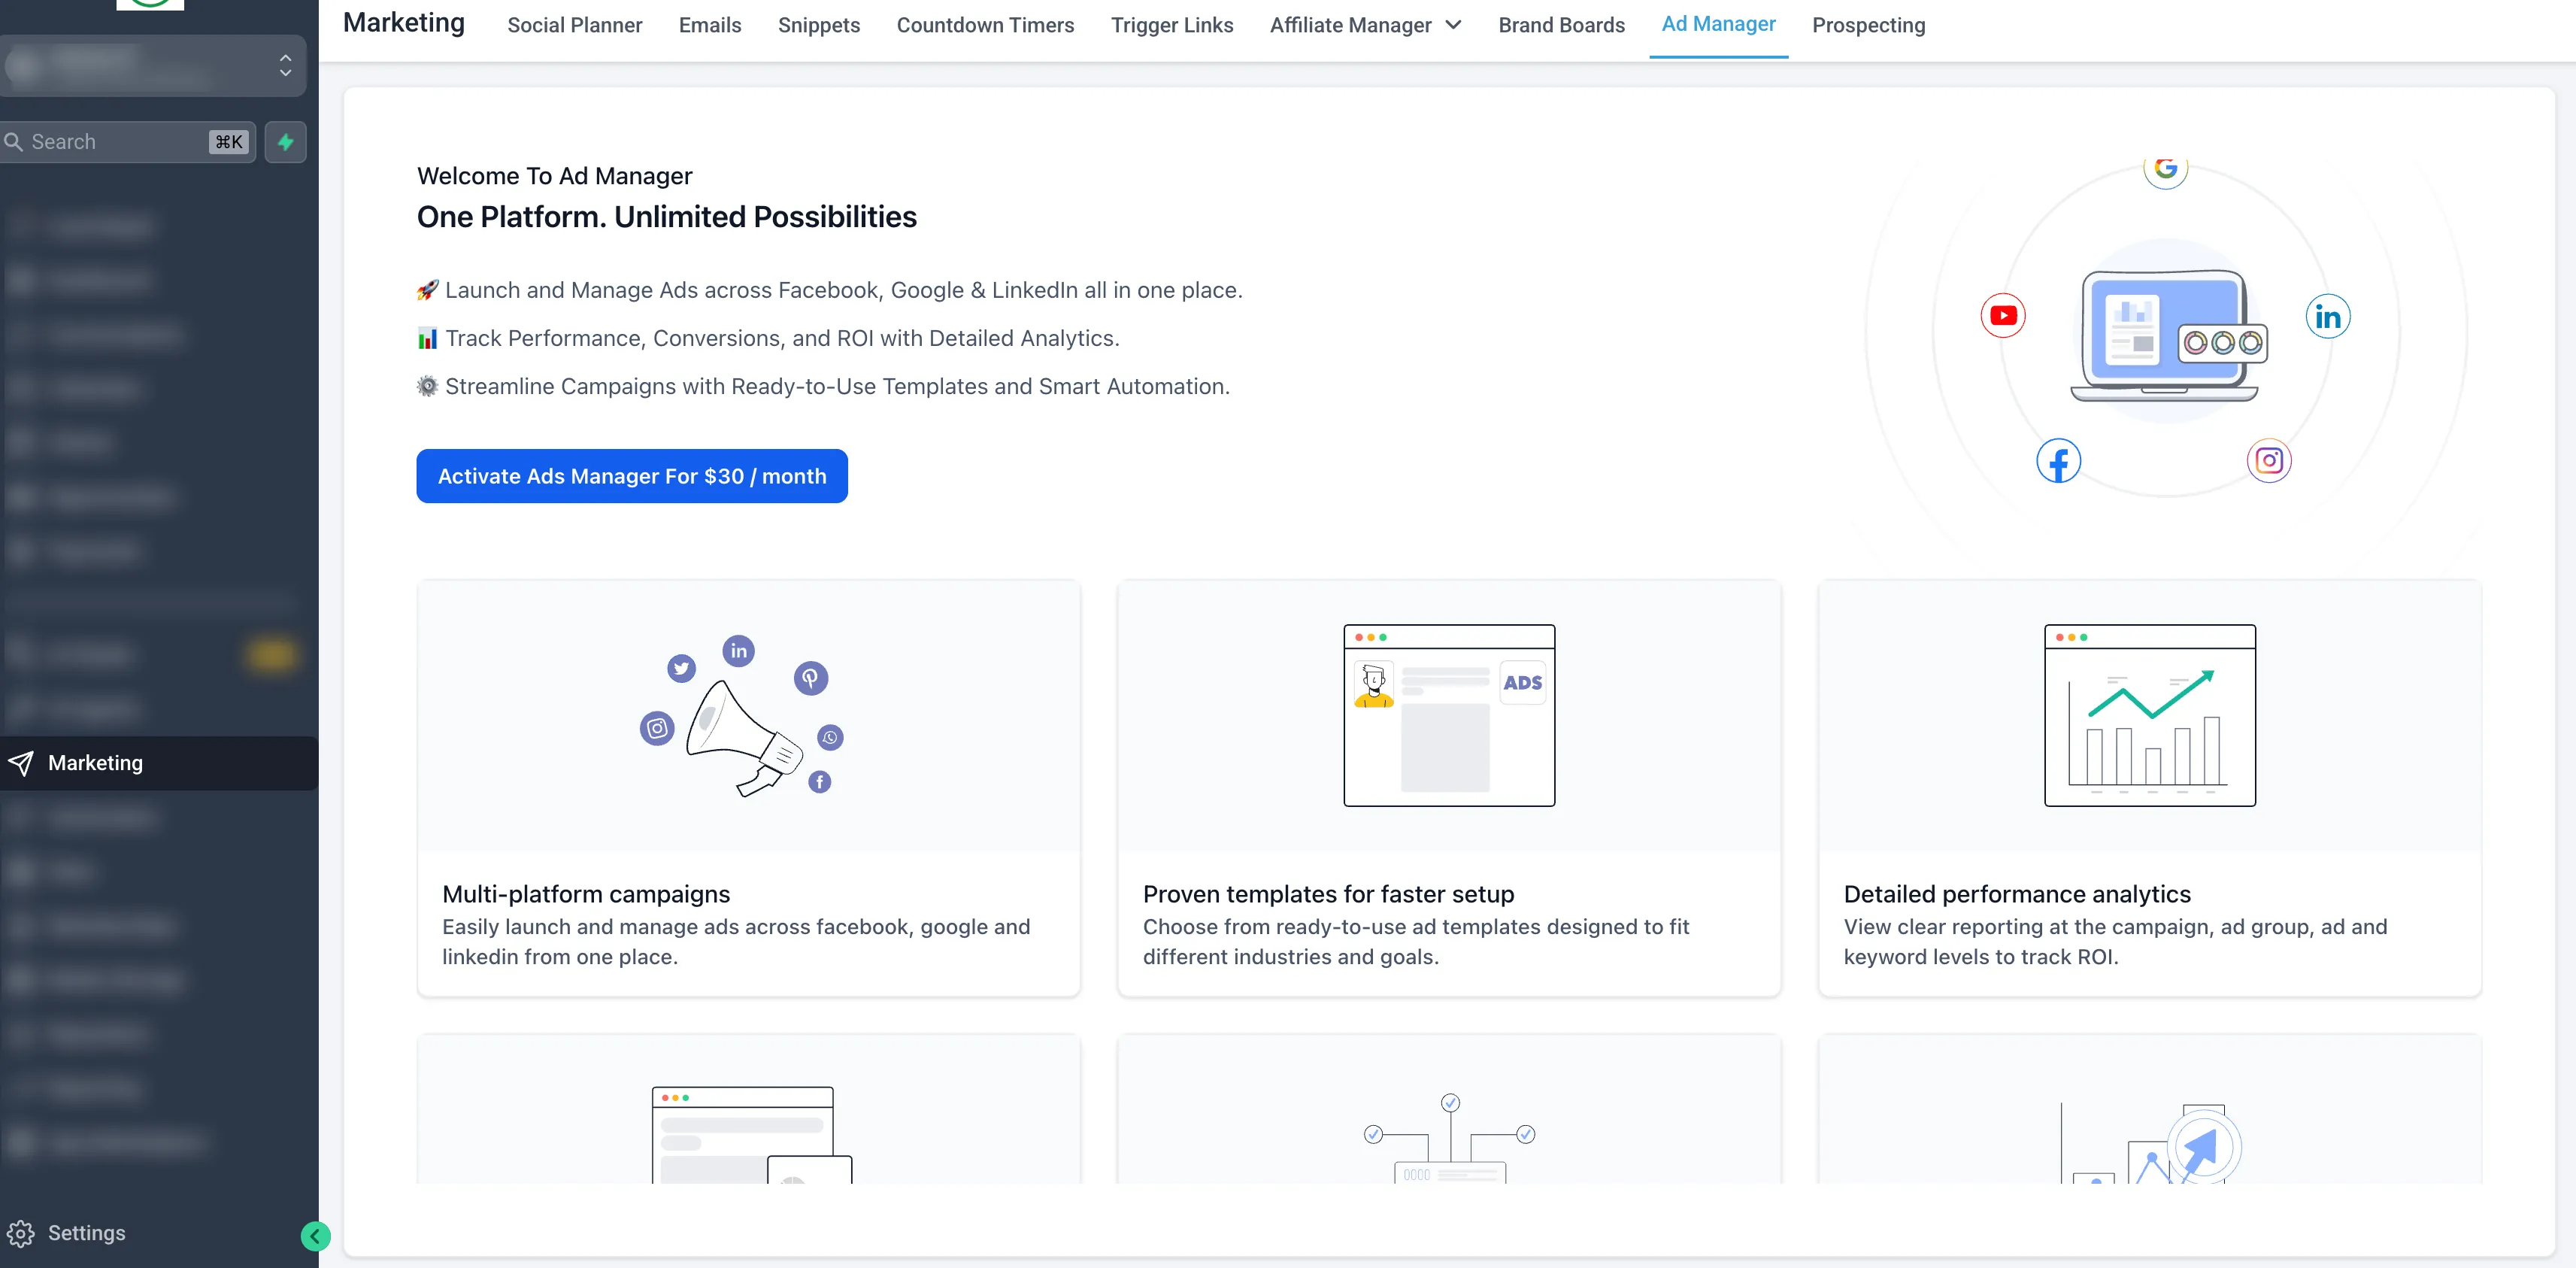
Task: Open Settings via the gear icon
Action: click(x=21, y=1233)
